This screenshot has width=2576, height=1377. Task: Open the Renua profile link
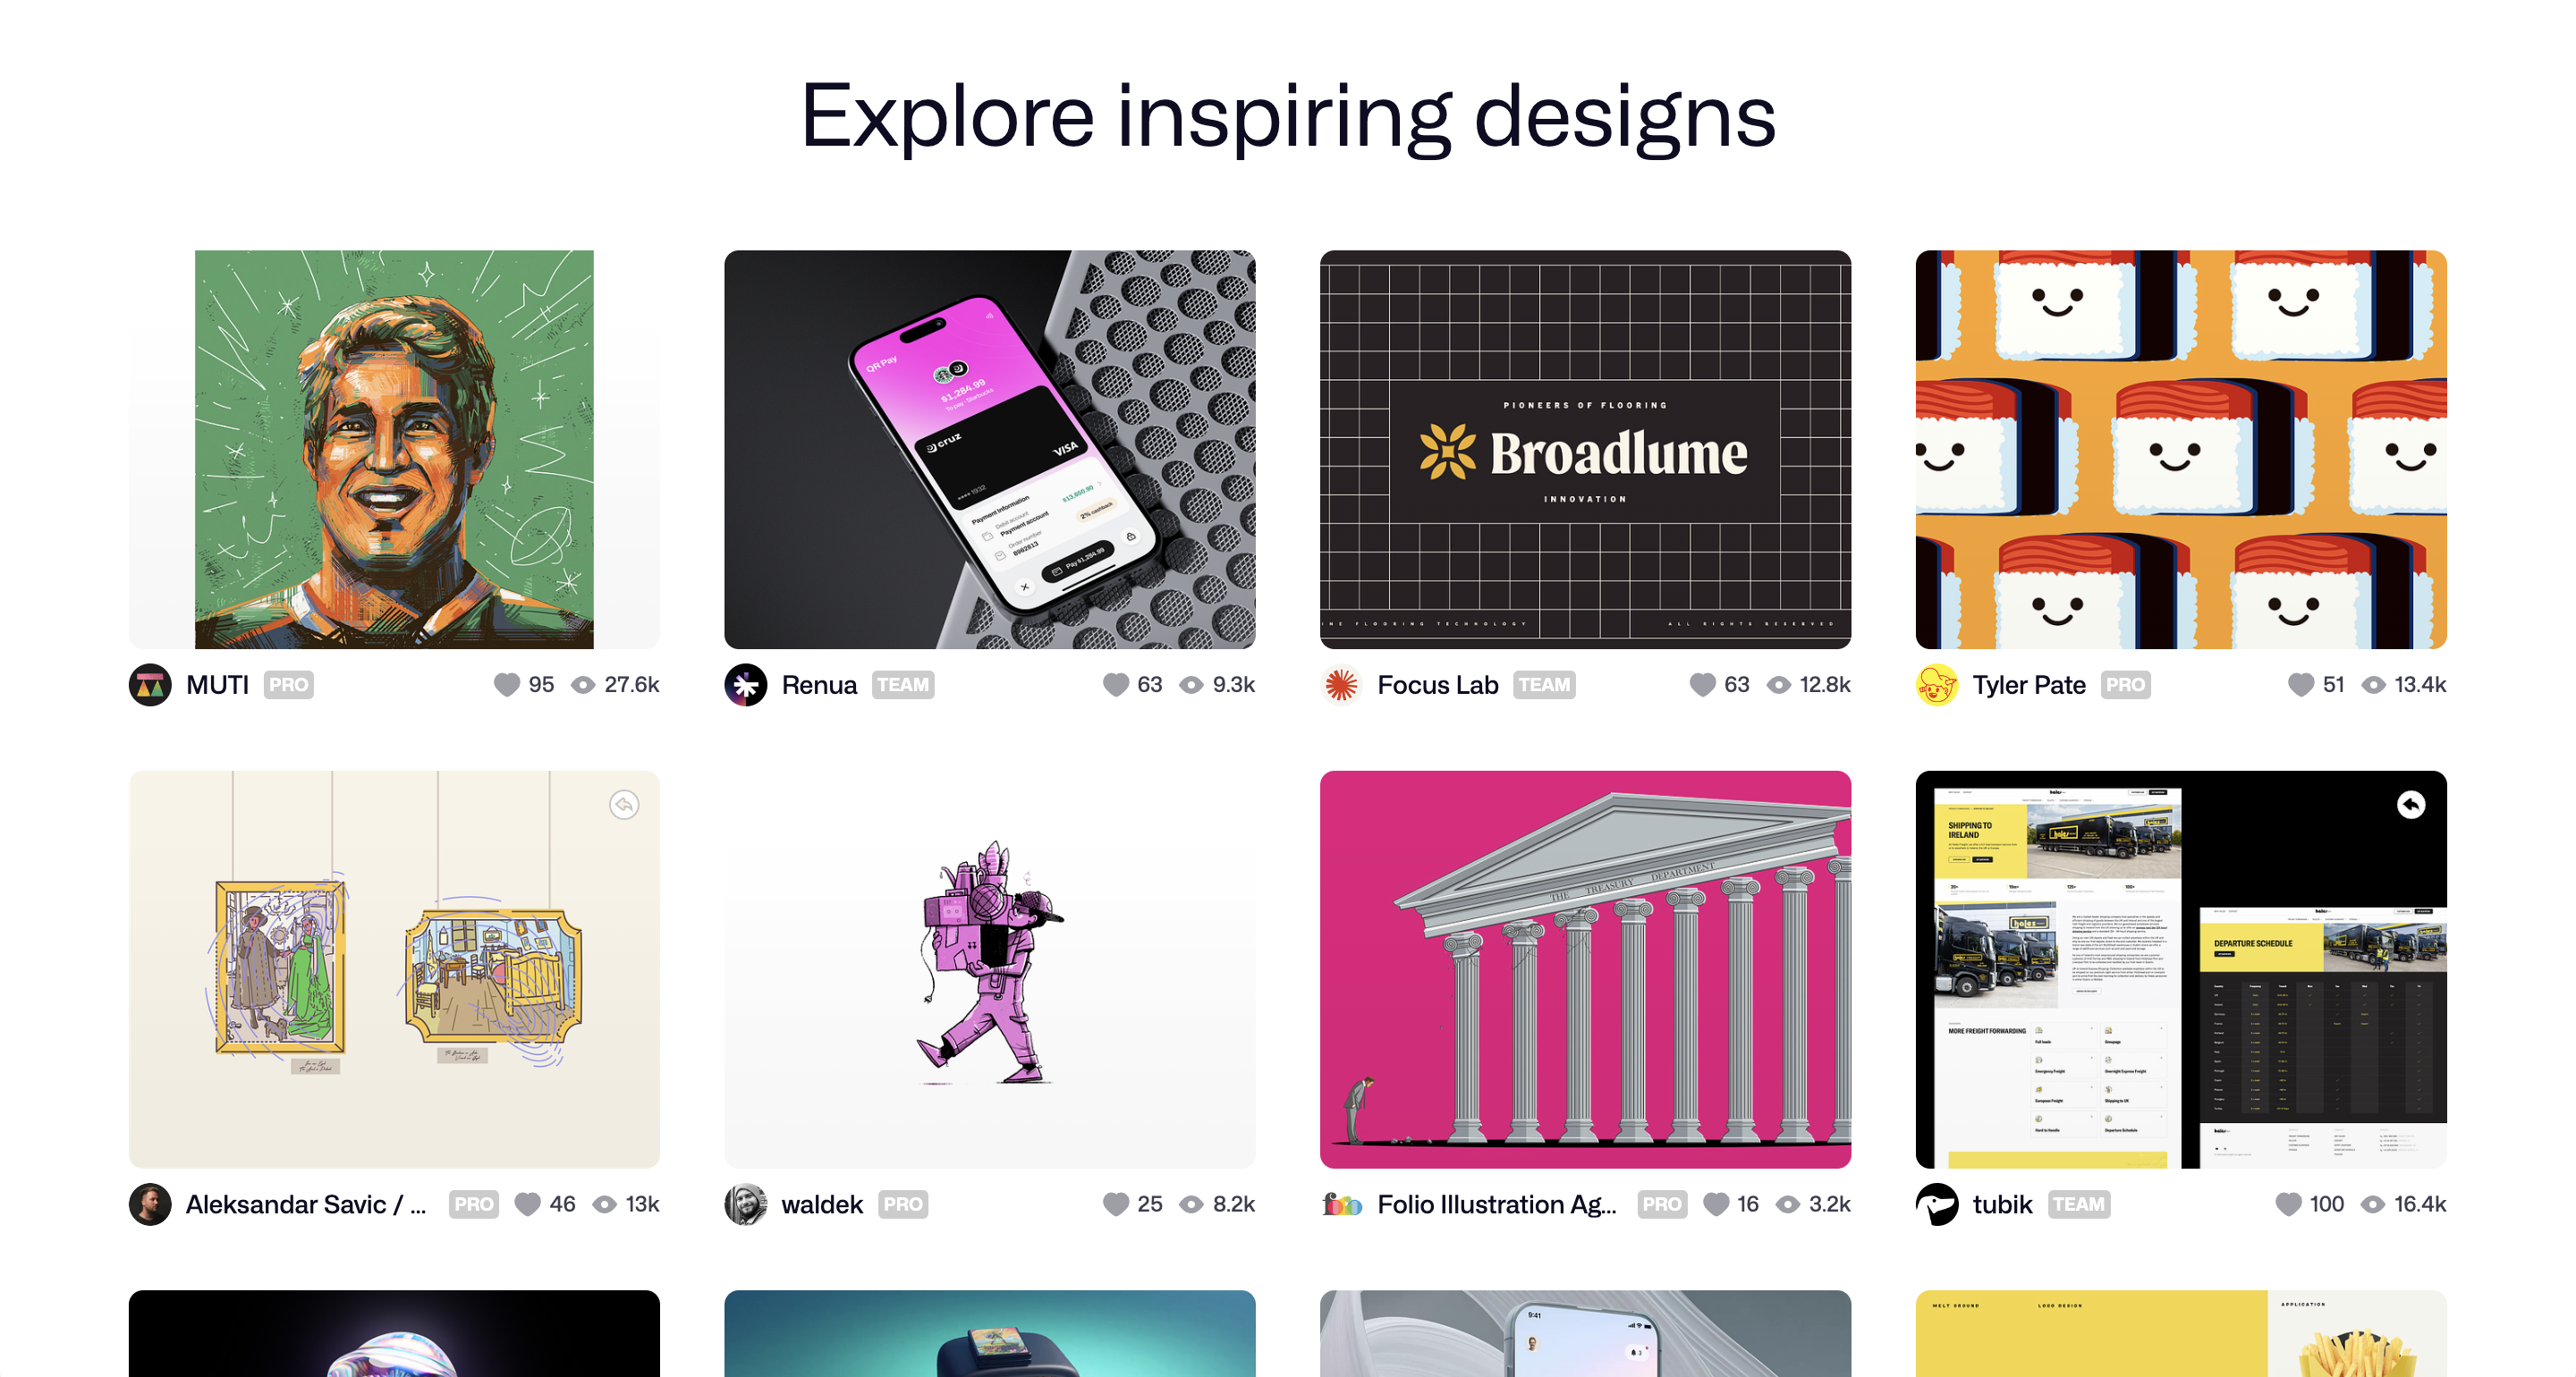(x=819, y=685)
